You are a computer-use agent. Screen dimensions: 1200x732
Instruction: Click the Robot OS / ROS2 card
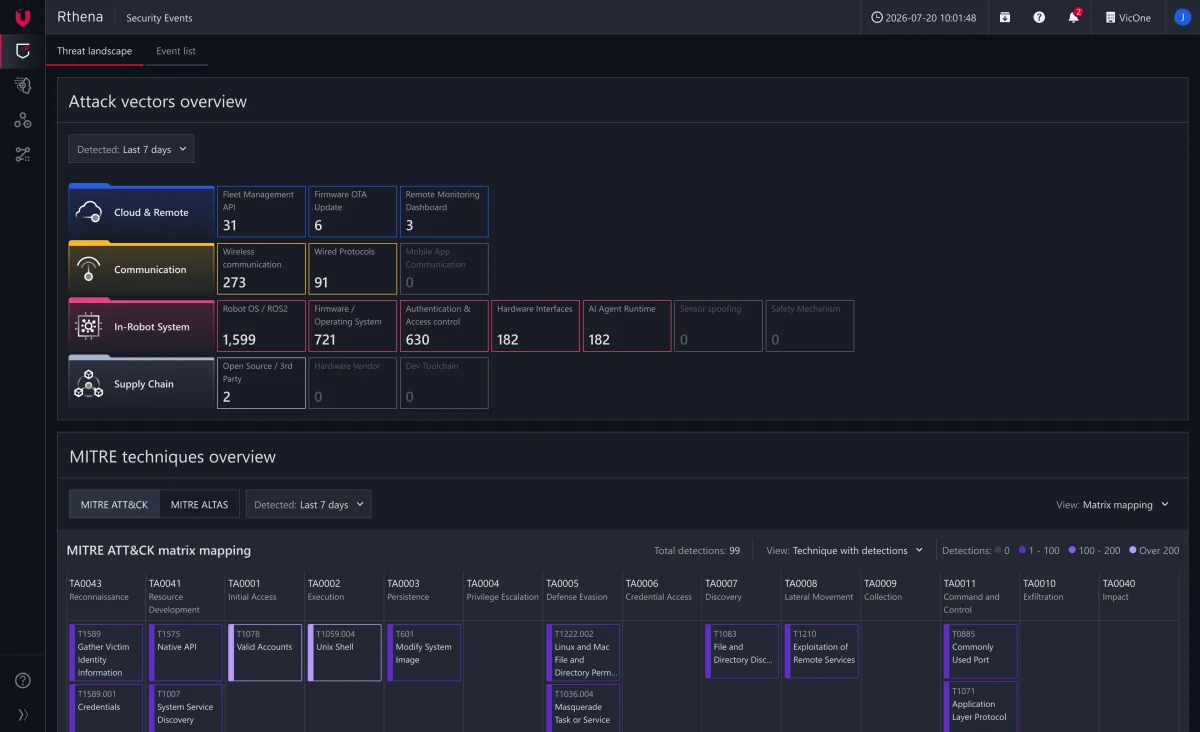coord(261,326)
